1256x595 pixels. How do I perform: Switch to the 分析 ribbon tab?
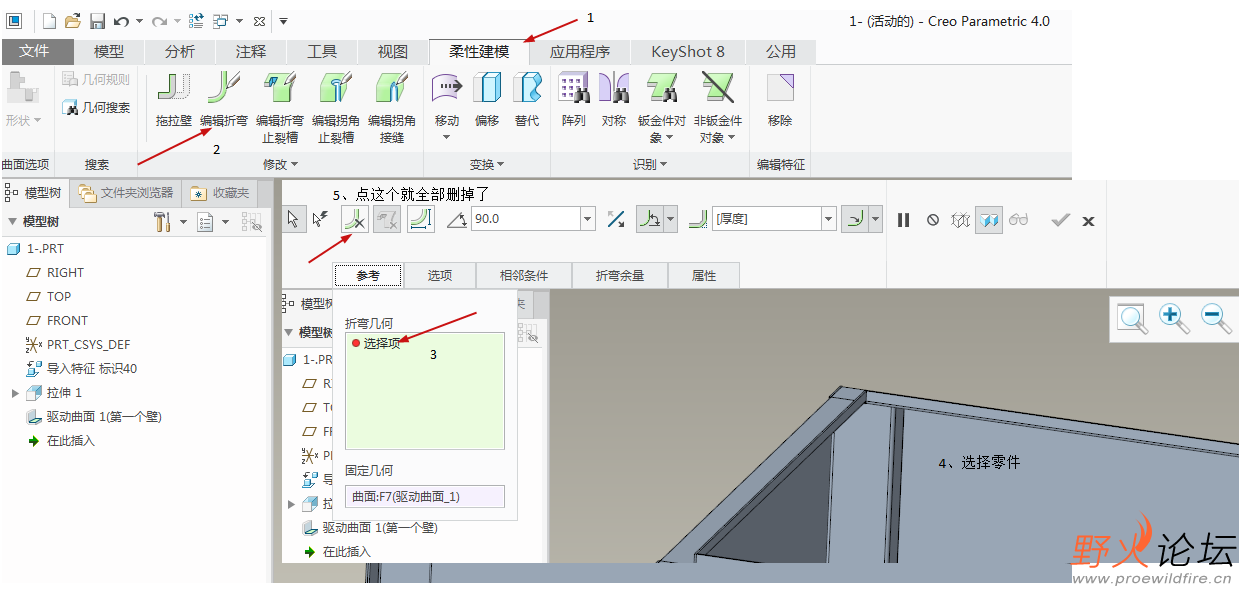(x=181, y=52)
